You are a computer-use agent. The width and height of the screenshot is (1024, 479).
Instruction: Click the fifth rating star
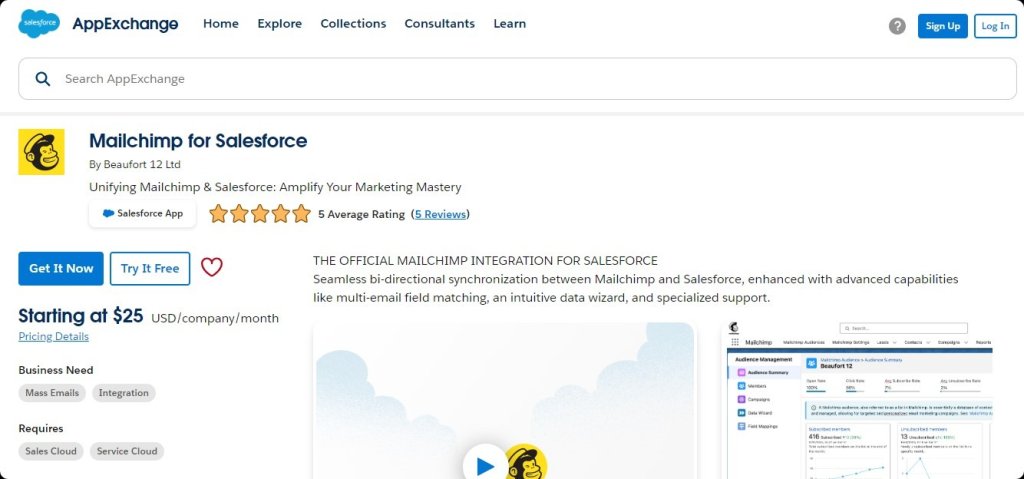(301, 214)
